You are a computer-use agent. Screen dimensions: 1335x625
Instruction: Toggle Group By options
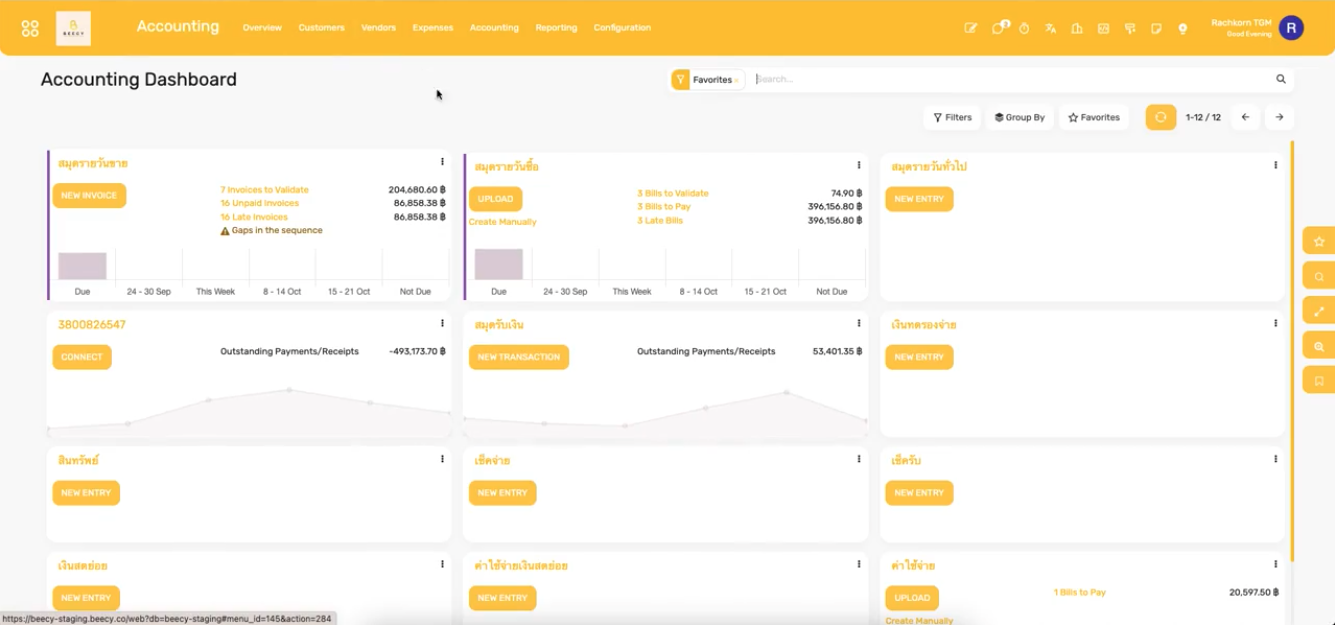(1019, 117)
